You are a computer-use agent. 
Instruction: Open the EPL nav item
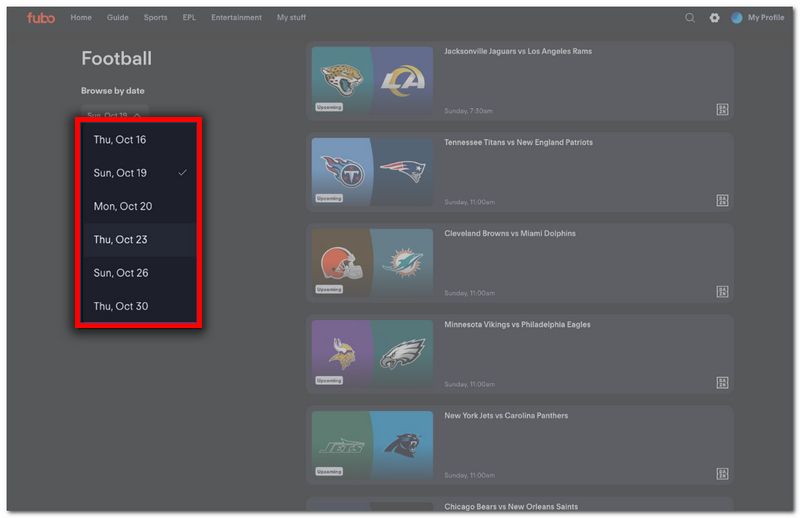(x=189, y=17)
